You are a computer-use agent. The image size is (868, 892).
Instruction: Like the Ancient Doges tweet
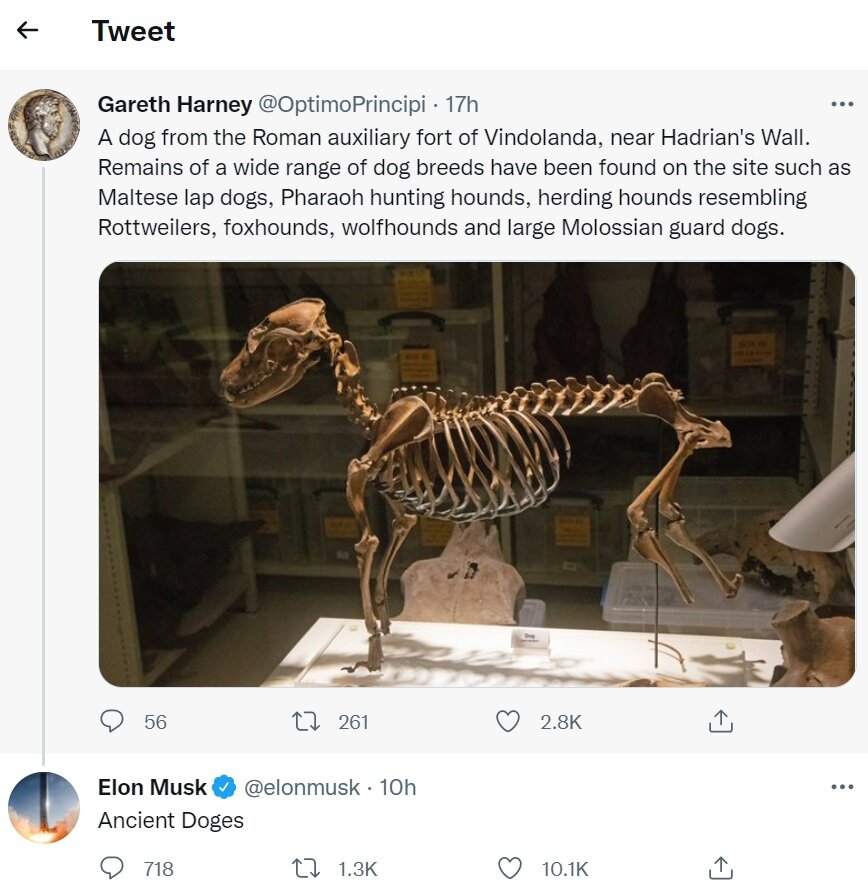coord(509,868)
